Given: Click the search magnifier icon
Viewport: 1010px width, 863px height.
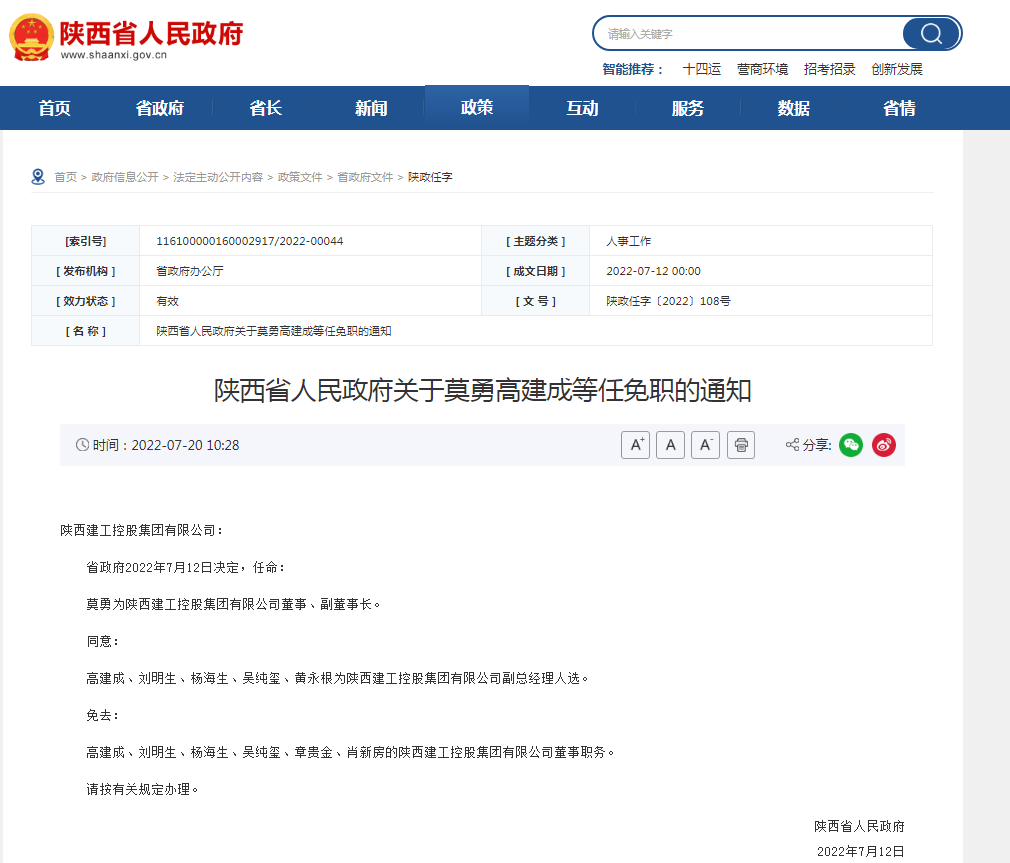Looking at the screenshot, I should tap(931, 33).
